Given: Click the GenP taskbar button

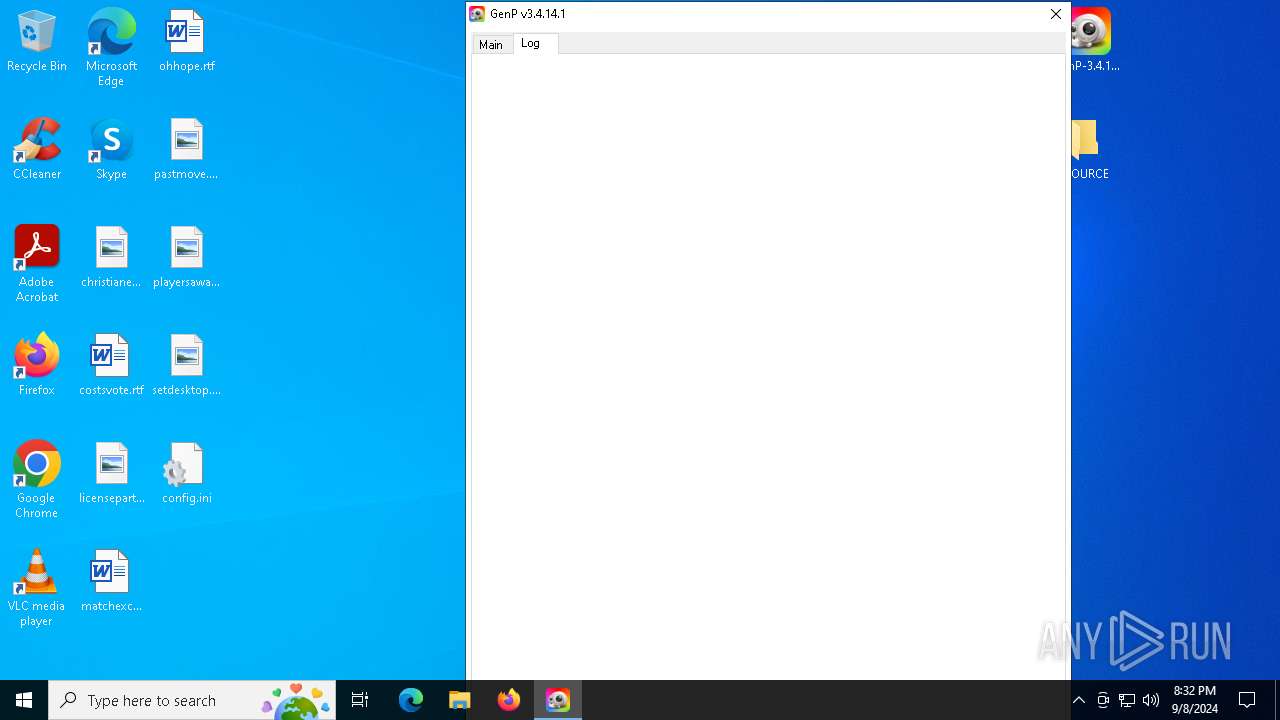Looking at the screenshot, I should click(x=557, y=700).
